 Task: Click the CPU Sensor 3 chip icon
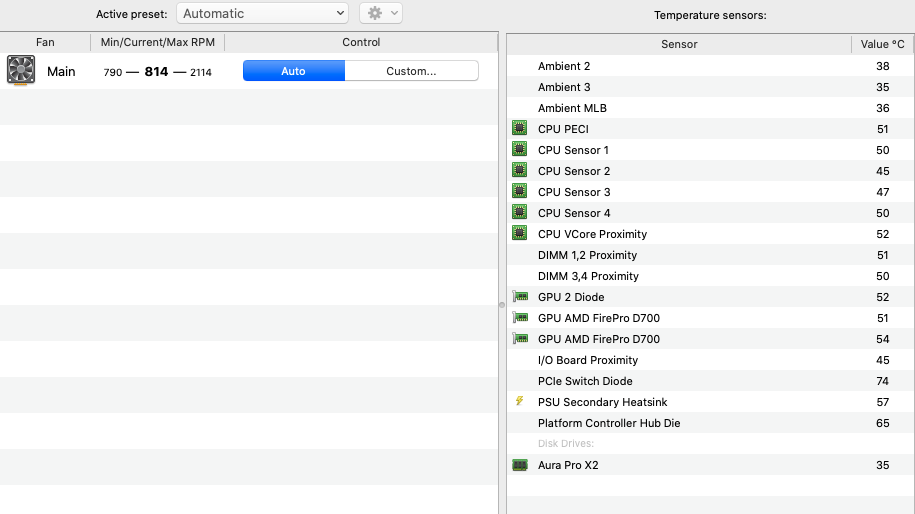(x=519, y=192)
